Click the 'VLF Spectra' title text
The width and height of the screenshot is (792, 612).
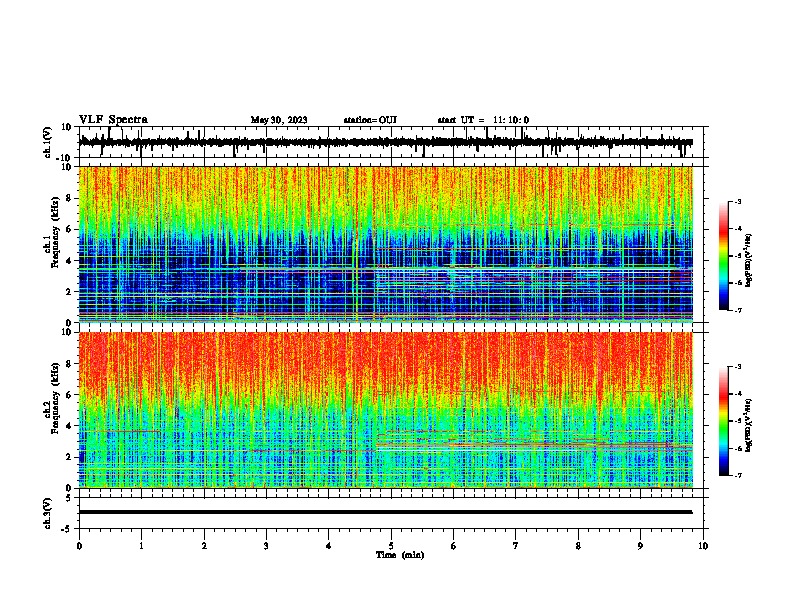tap(113, 120)
